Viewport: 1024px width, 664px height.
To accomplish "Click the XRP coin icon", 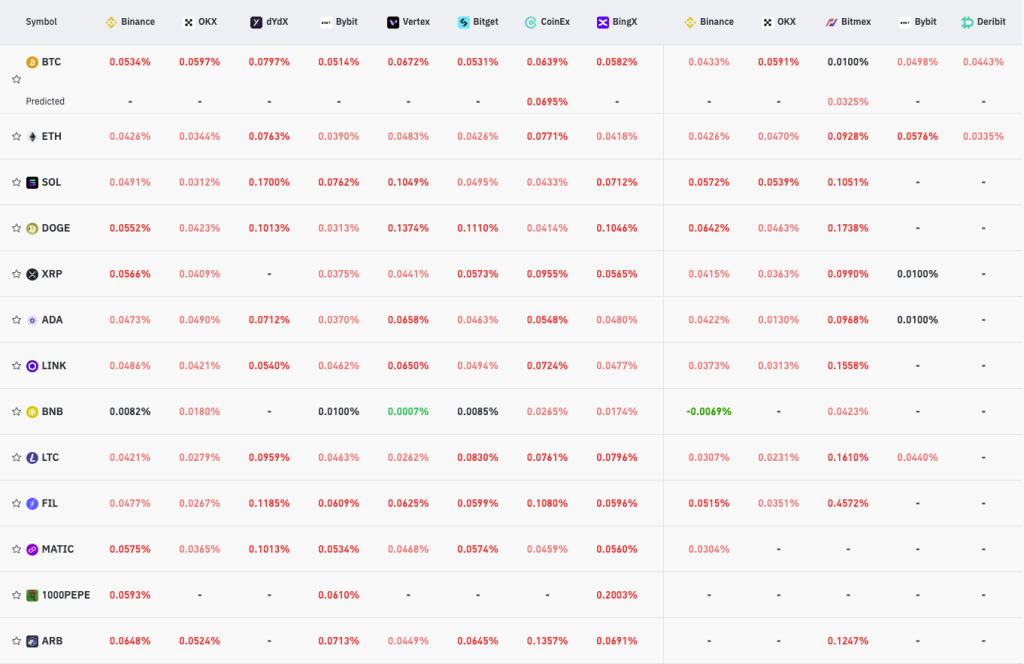I will [32, 274].
